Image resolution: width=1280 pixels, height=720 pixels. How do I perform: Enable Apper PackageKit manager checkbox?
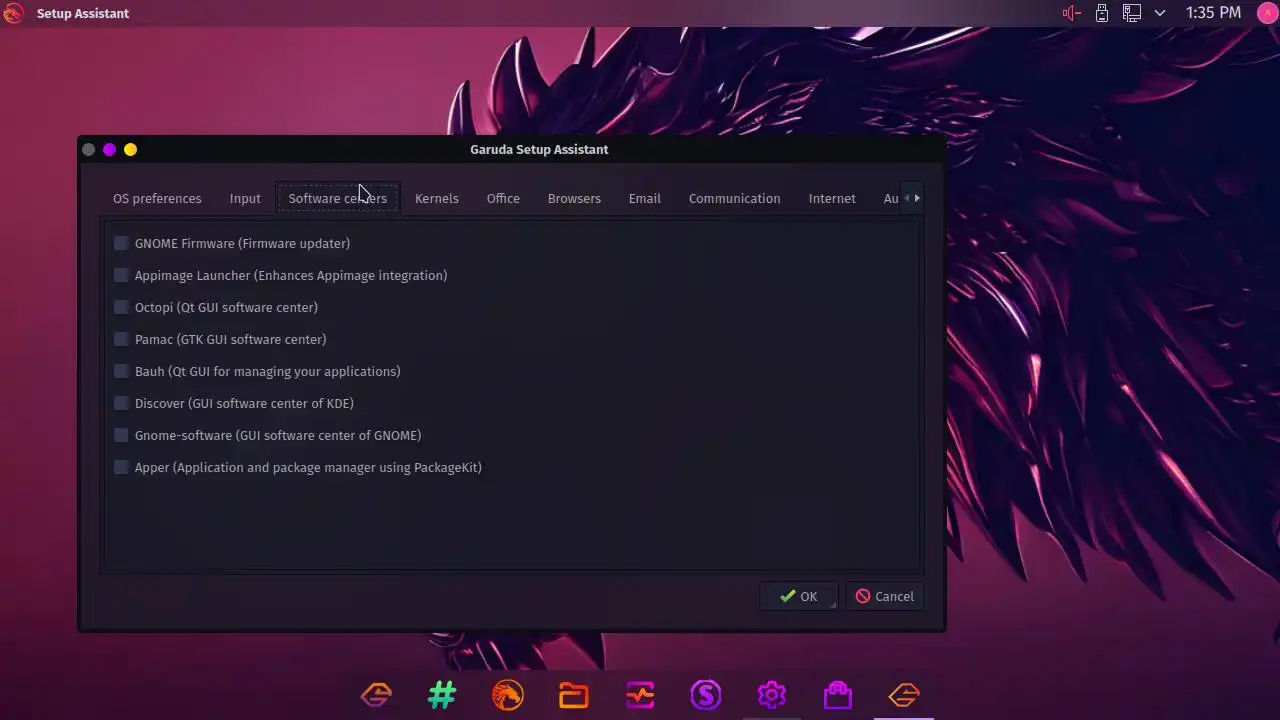point(121,467)
